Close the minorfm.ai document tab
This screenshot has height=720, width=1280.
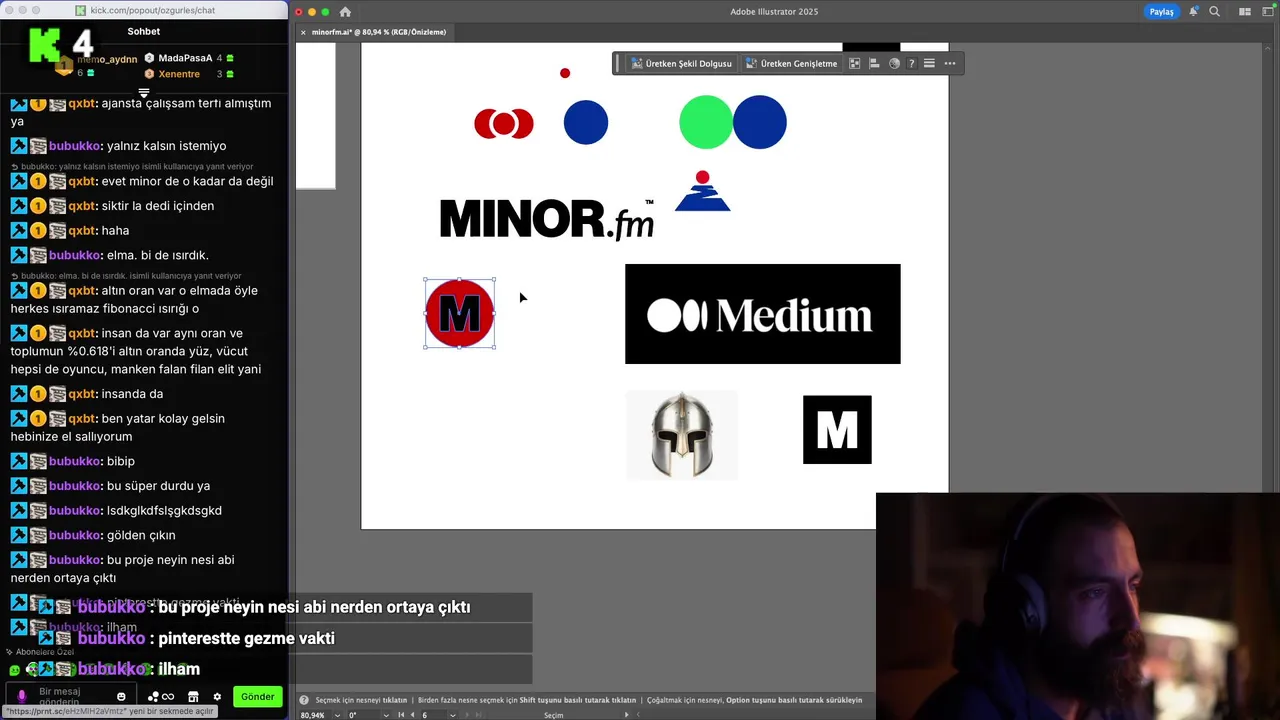[x=303, y=32]
